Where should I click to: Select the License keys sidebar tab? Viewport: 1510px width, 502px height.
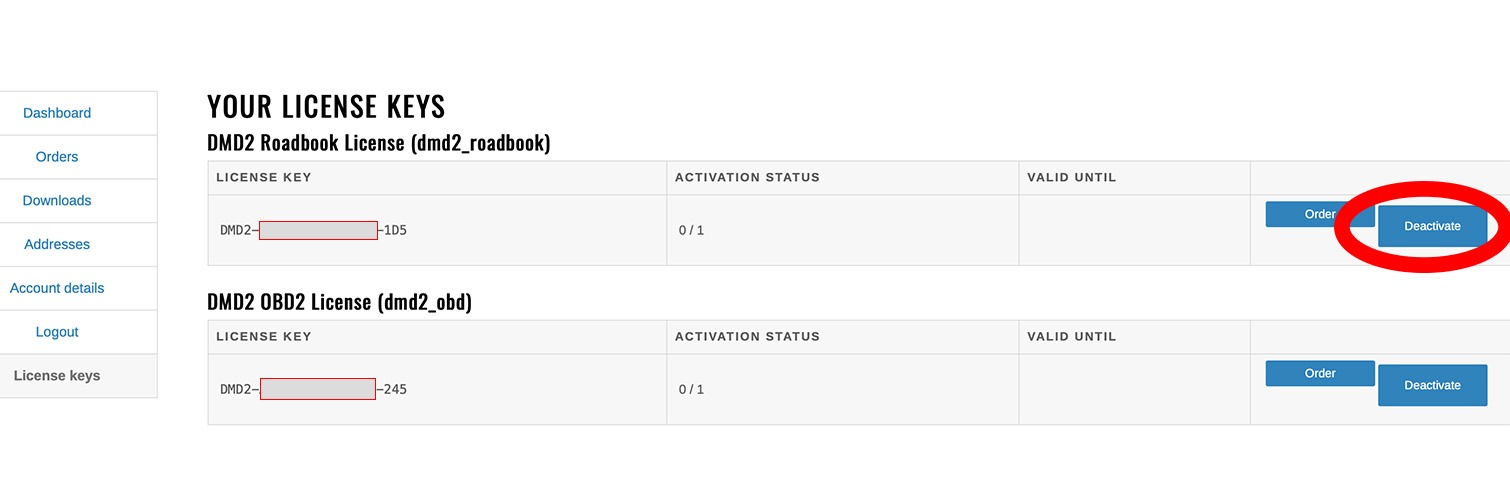pos(57,376)
